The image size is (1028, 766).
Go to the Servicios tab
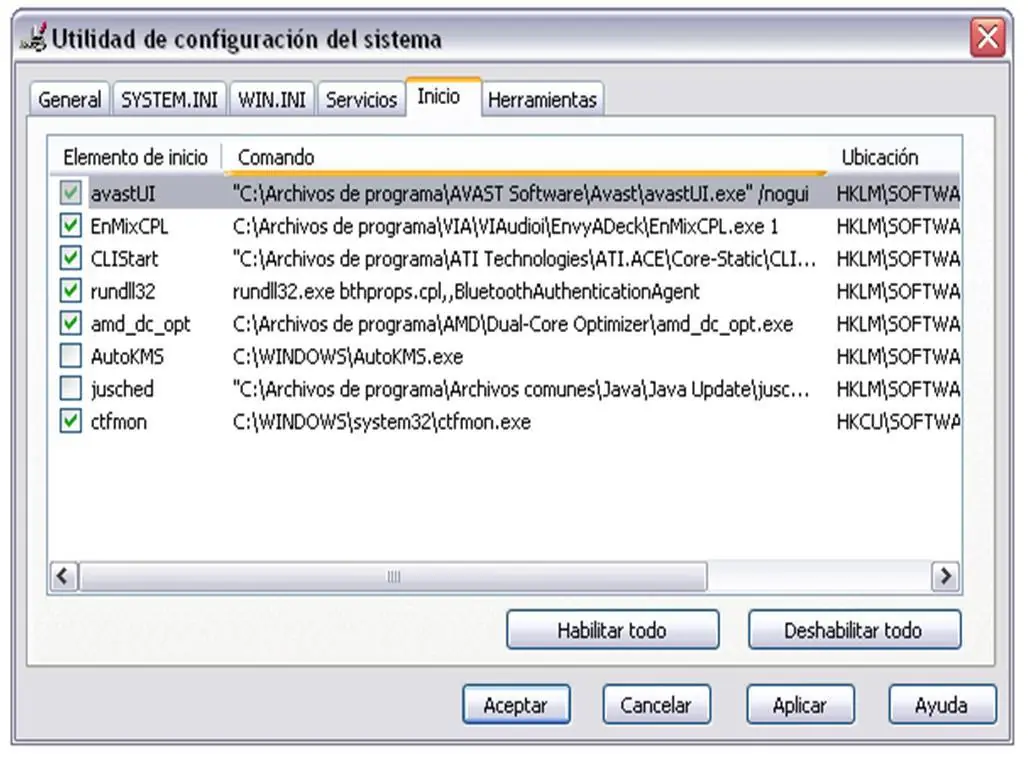click(361, 100)
